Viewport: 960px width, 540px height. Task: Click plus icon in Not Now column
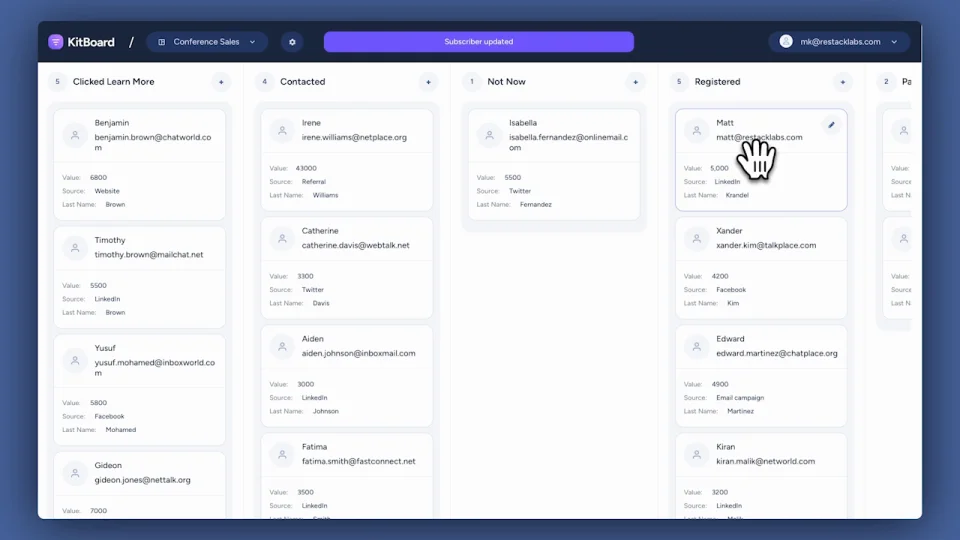point(634,82)
